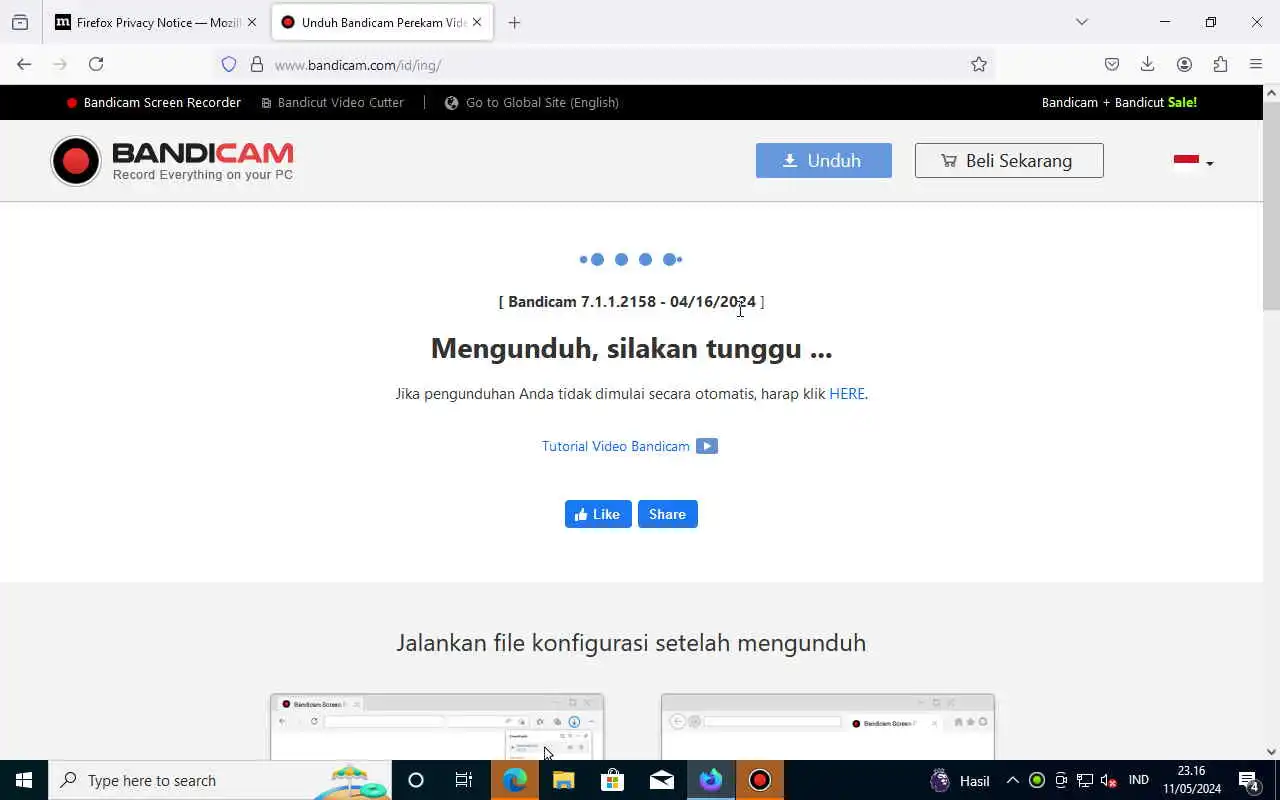1280x800 pixels.
Task: Click scrollbar down arrow
Action: click(x=1271, y=752)
